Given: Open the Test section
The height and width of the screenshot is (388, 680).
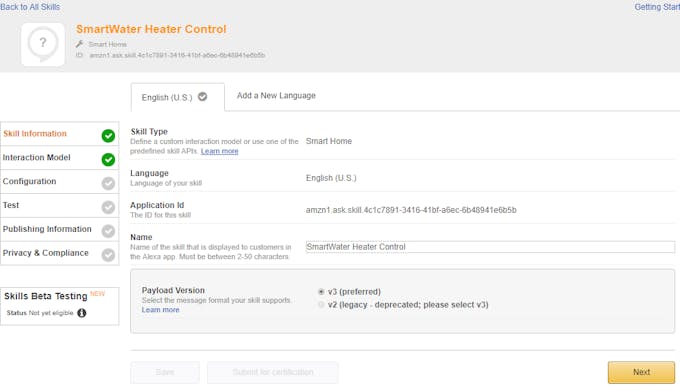Looking at the screenshot, I should (59, 205).
